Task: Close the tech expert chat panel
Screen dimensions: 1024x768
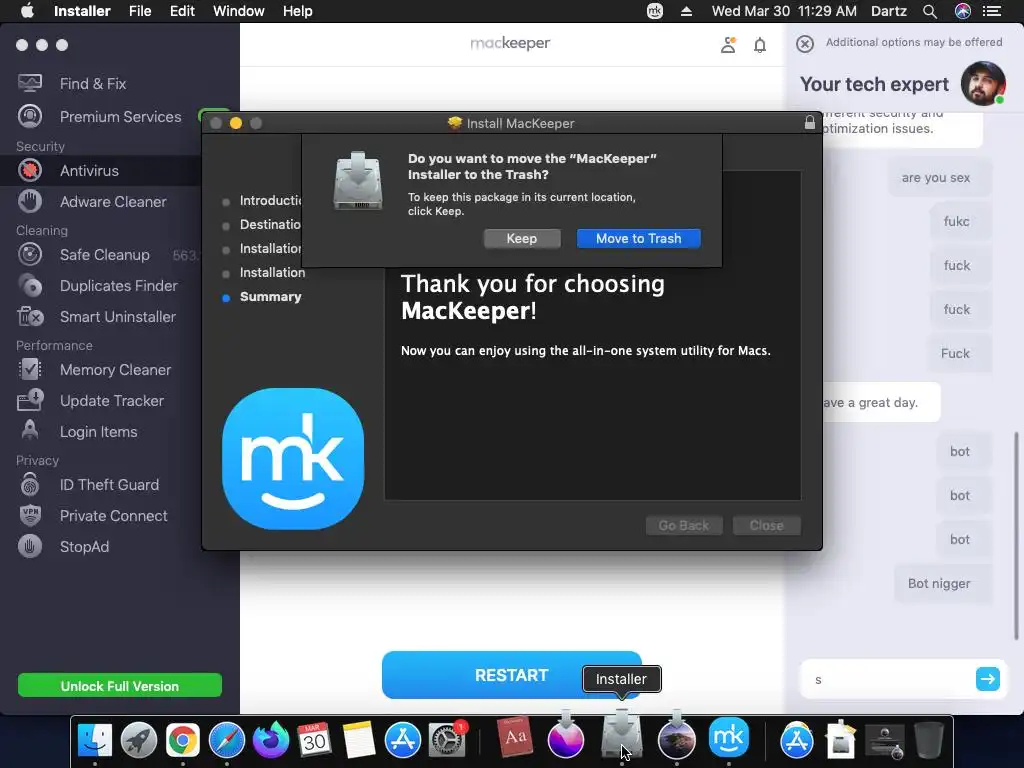Action: (x=805, y=44)
